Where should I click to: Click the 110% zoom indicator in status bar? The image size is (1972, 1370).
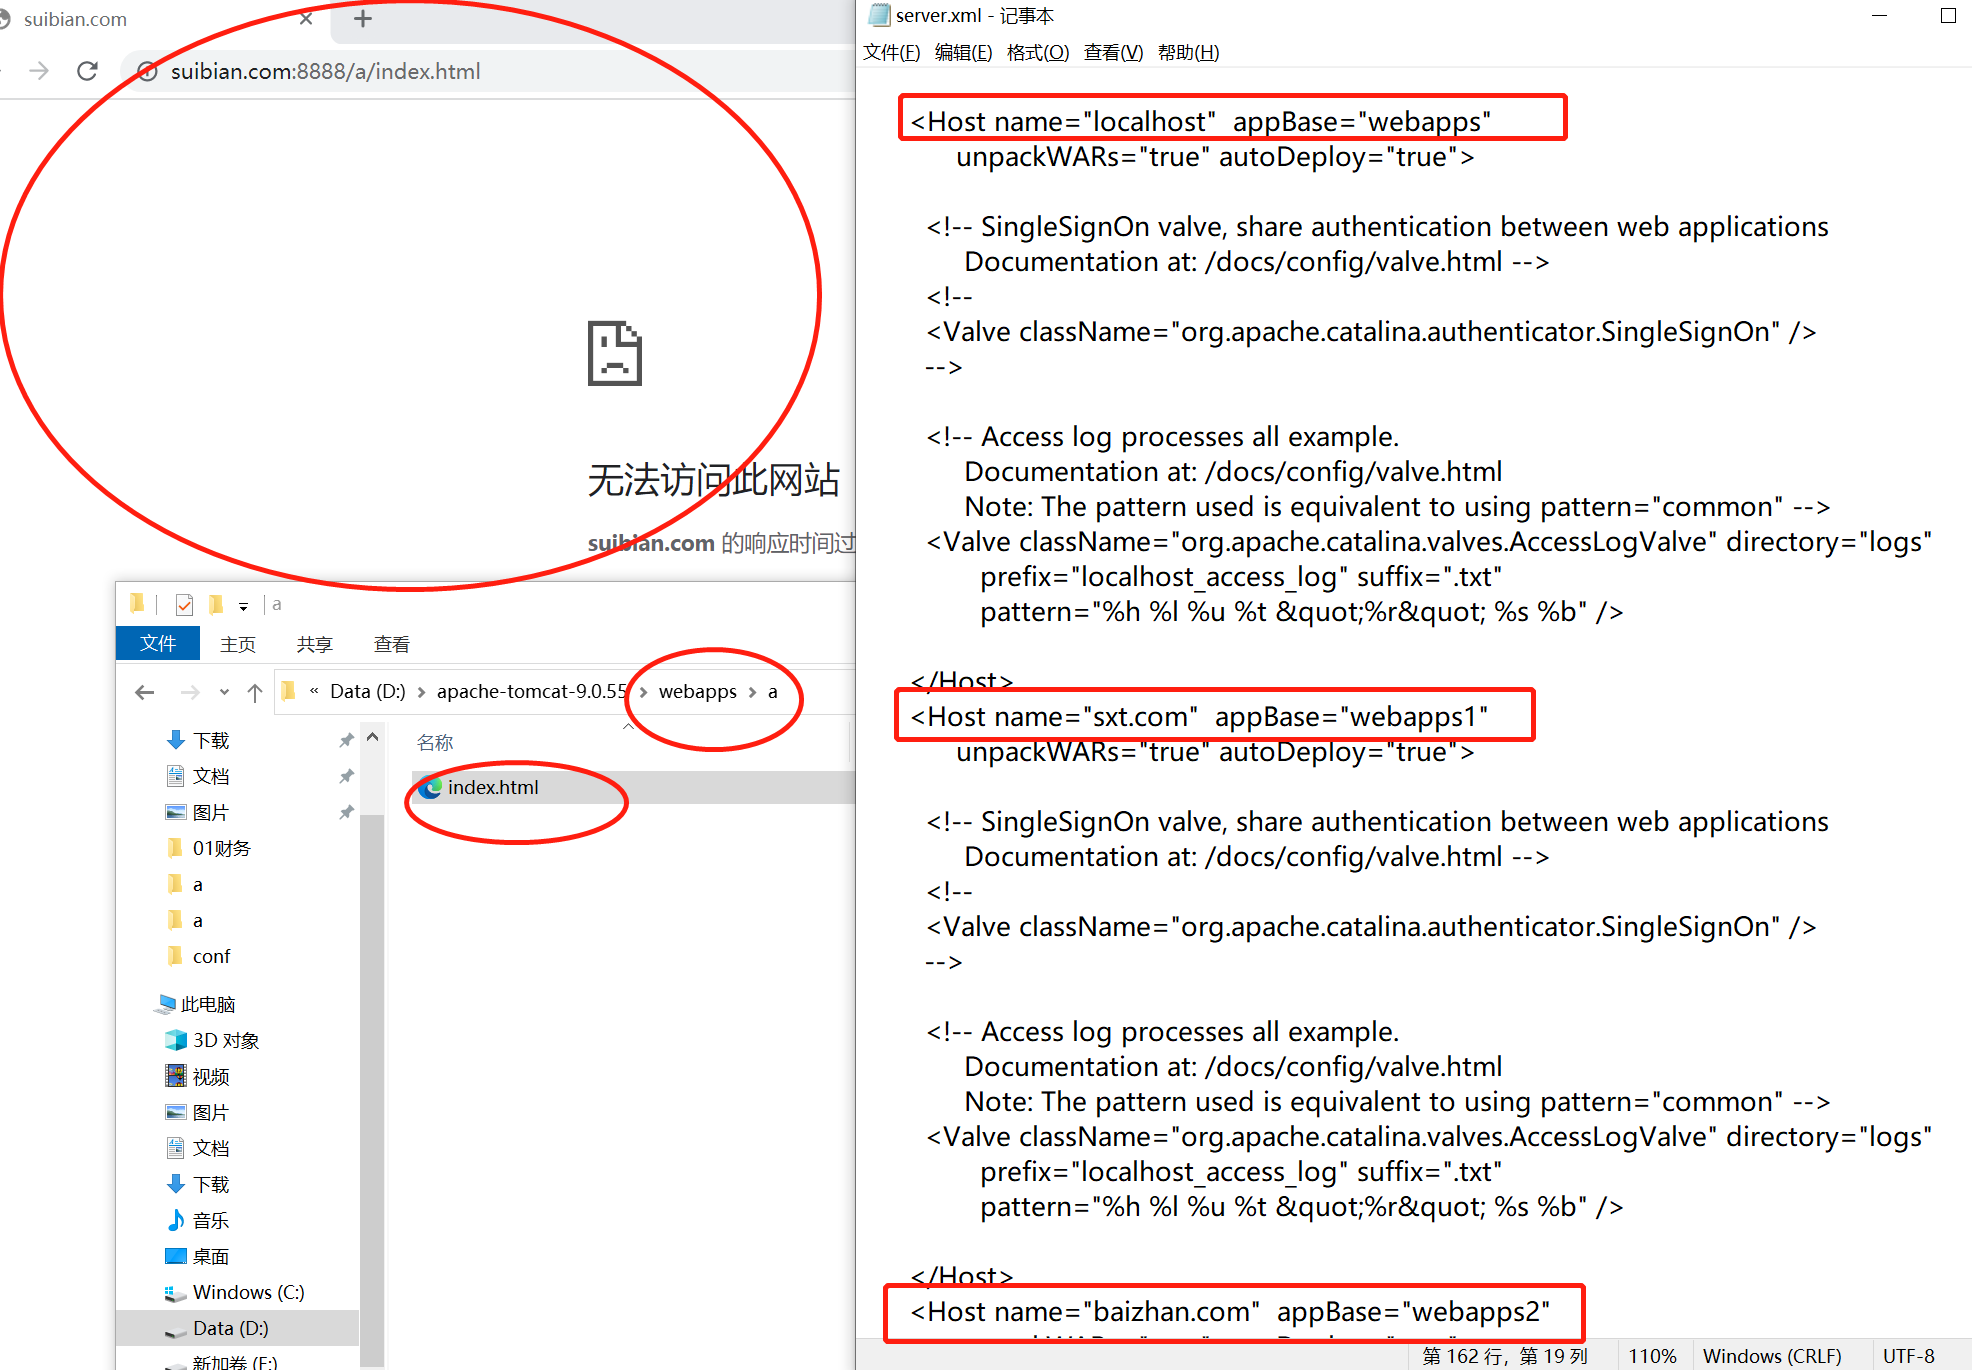click(1652, 1356)
